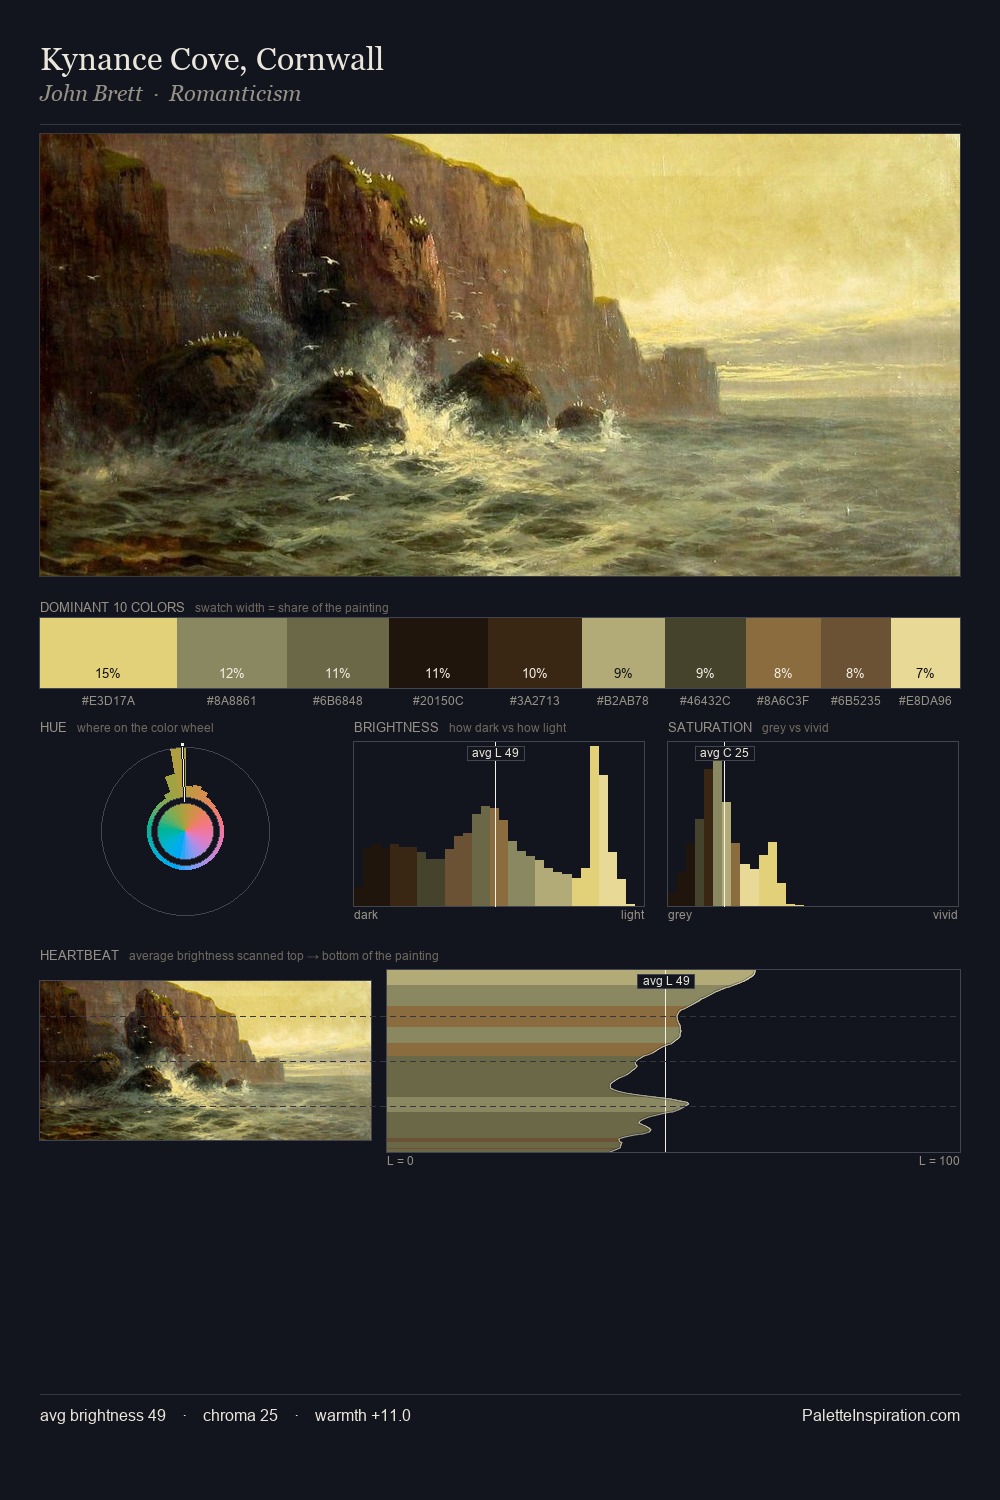Click the 'L = 0' axis label
Screen dimensions: 1000x1500
pyautogui.click(x=400, y=1161)
